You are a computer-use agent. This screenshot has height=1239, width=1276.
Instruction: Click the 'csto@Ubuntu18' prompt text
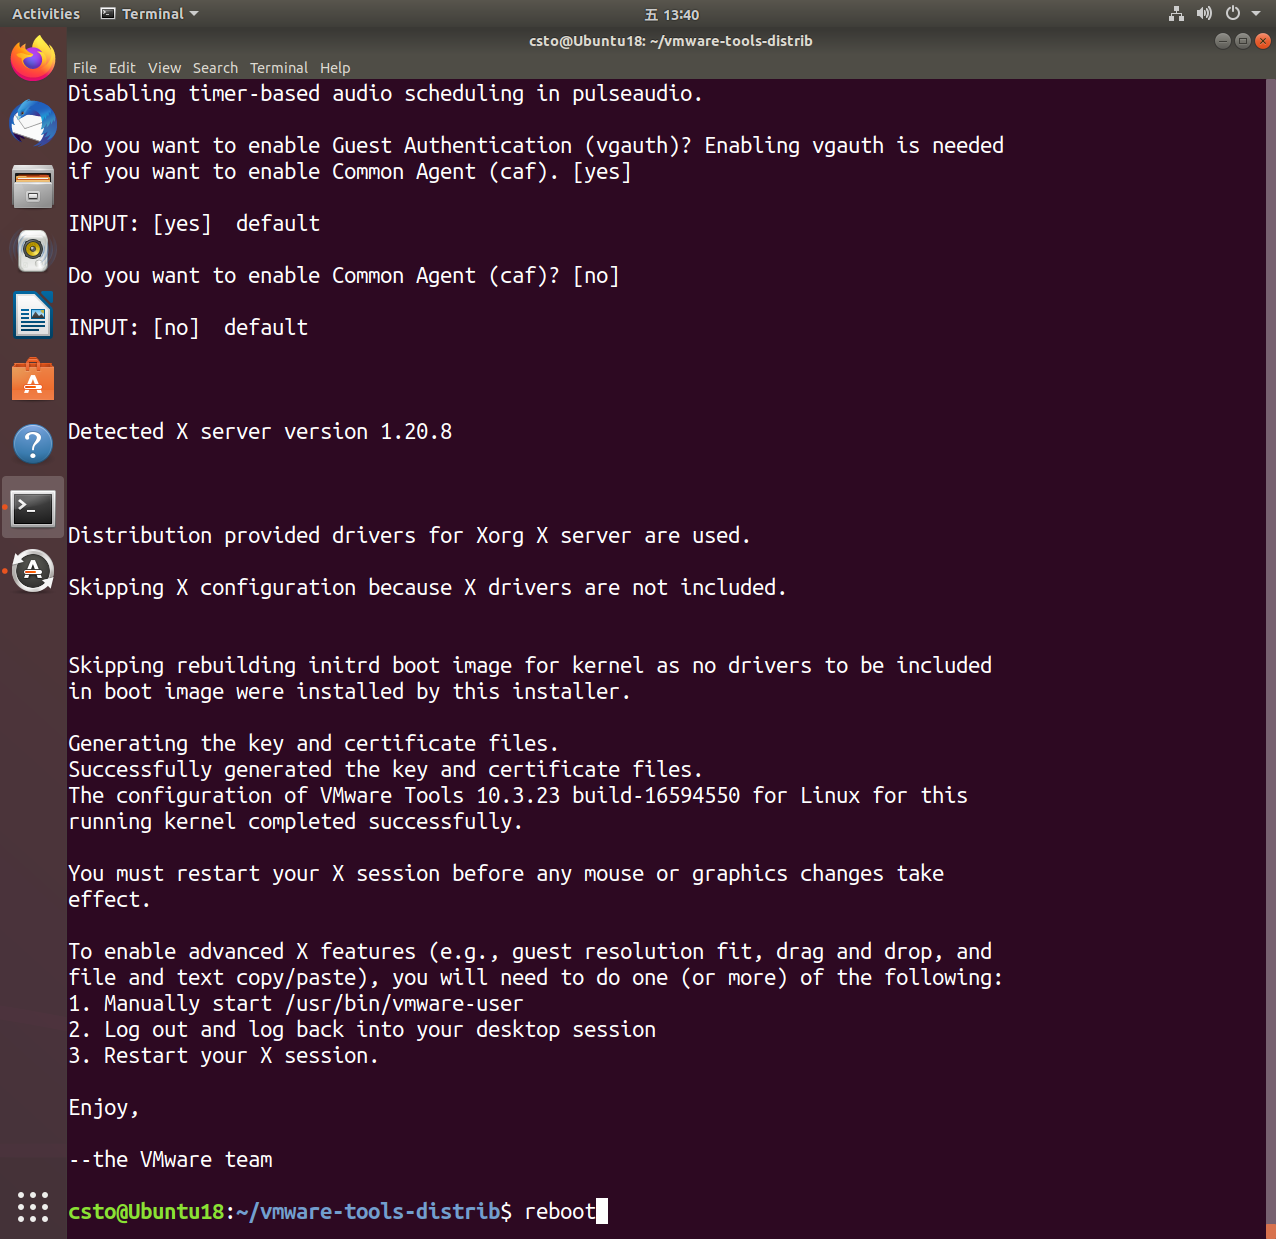coord(146,1211)
